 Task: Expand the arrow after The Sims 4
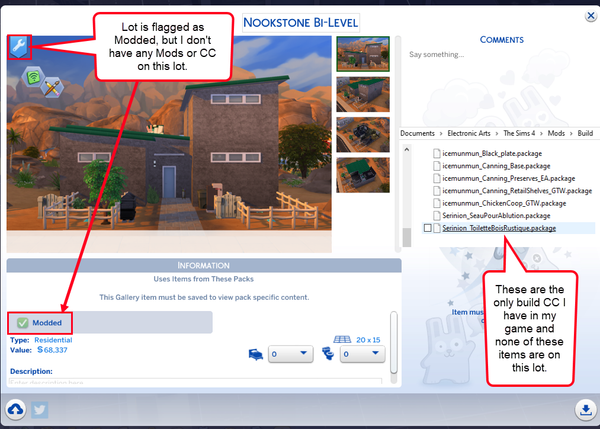(541, 134)
